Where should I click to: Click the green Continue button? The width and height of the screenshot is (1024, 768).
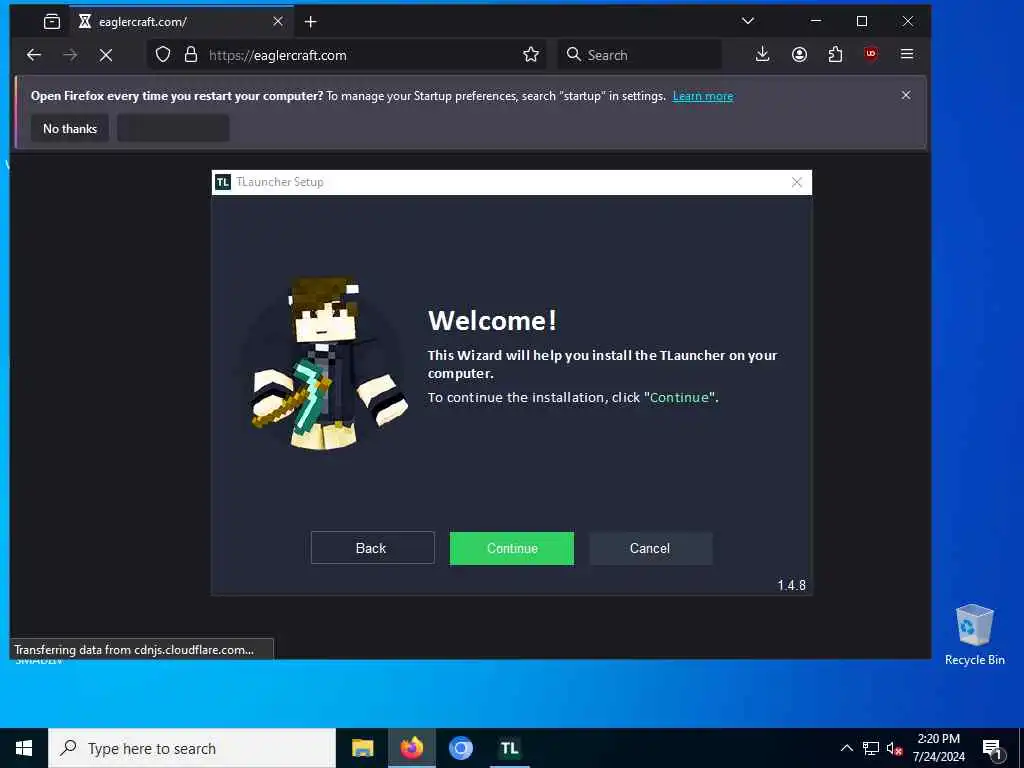click(x=512, y=548)
